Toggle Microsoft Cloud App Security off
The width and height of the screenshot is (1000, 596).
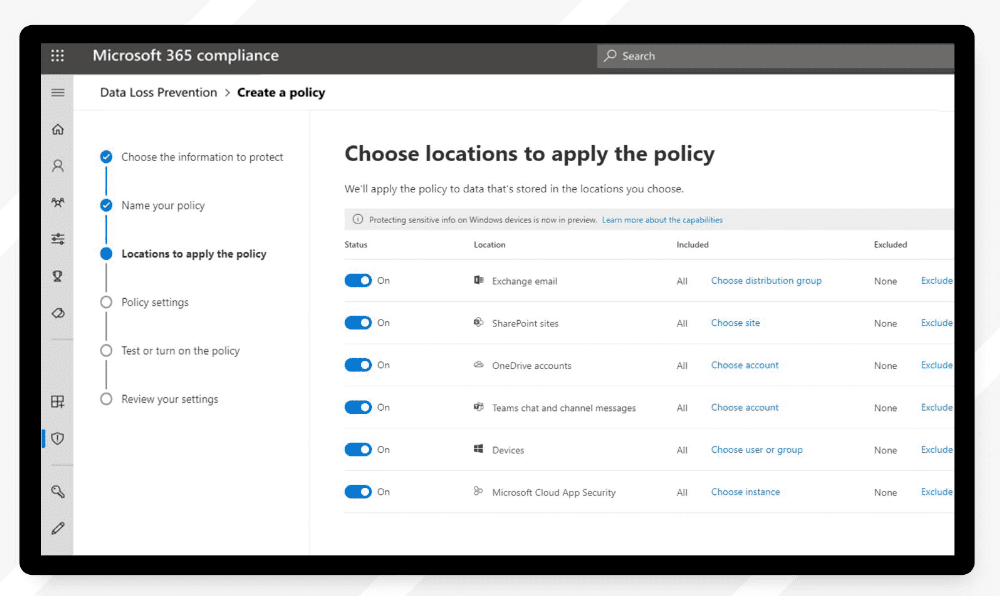360,491
